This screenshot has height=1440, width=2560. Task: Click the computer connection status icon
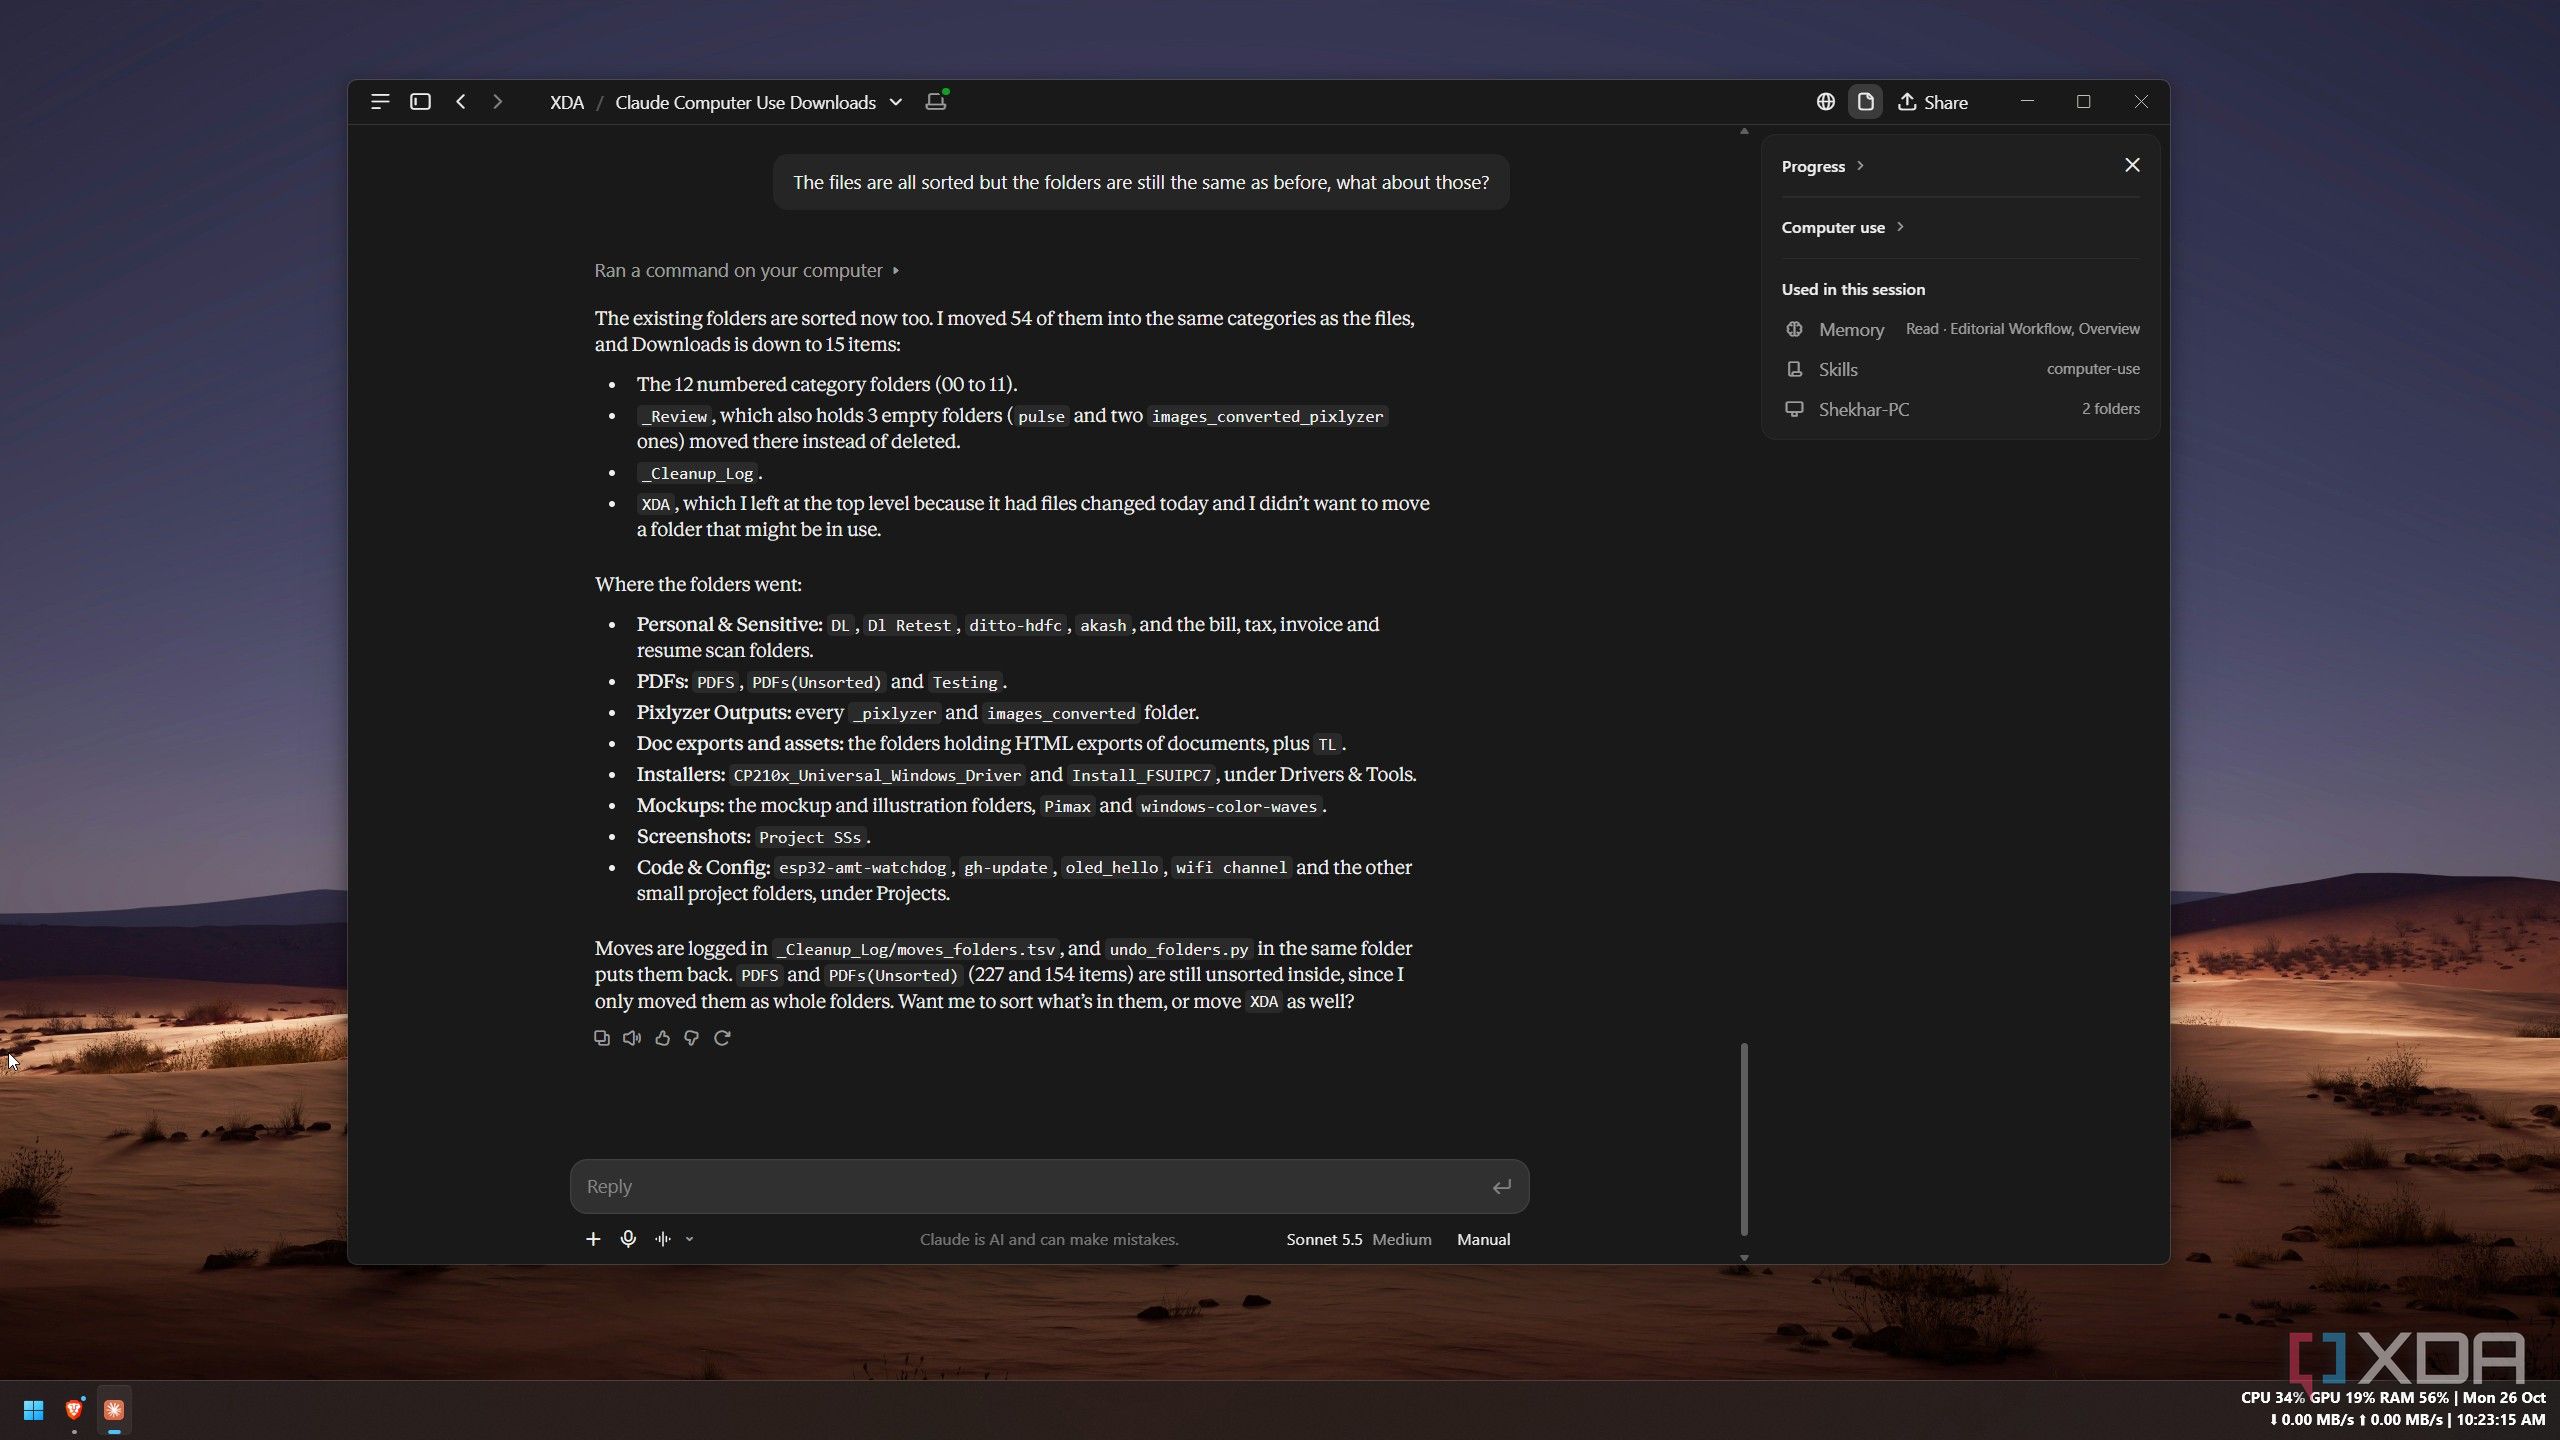tap(936, 101)
